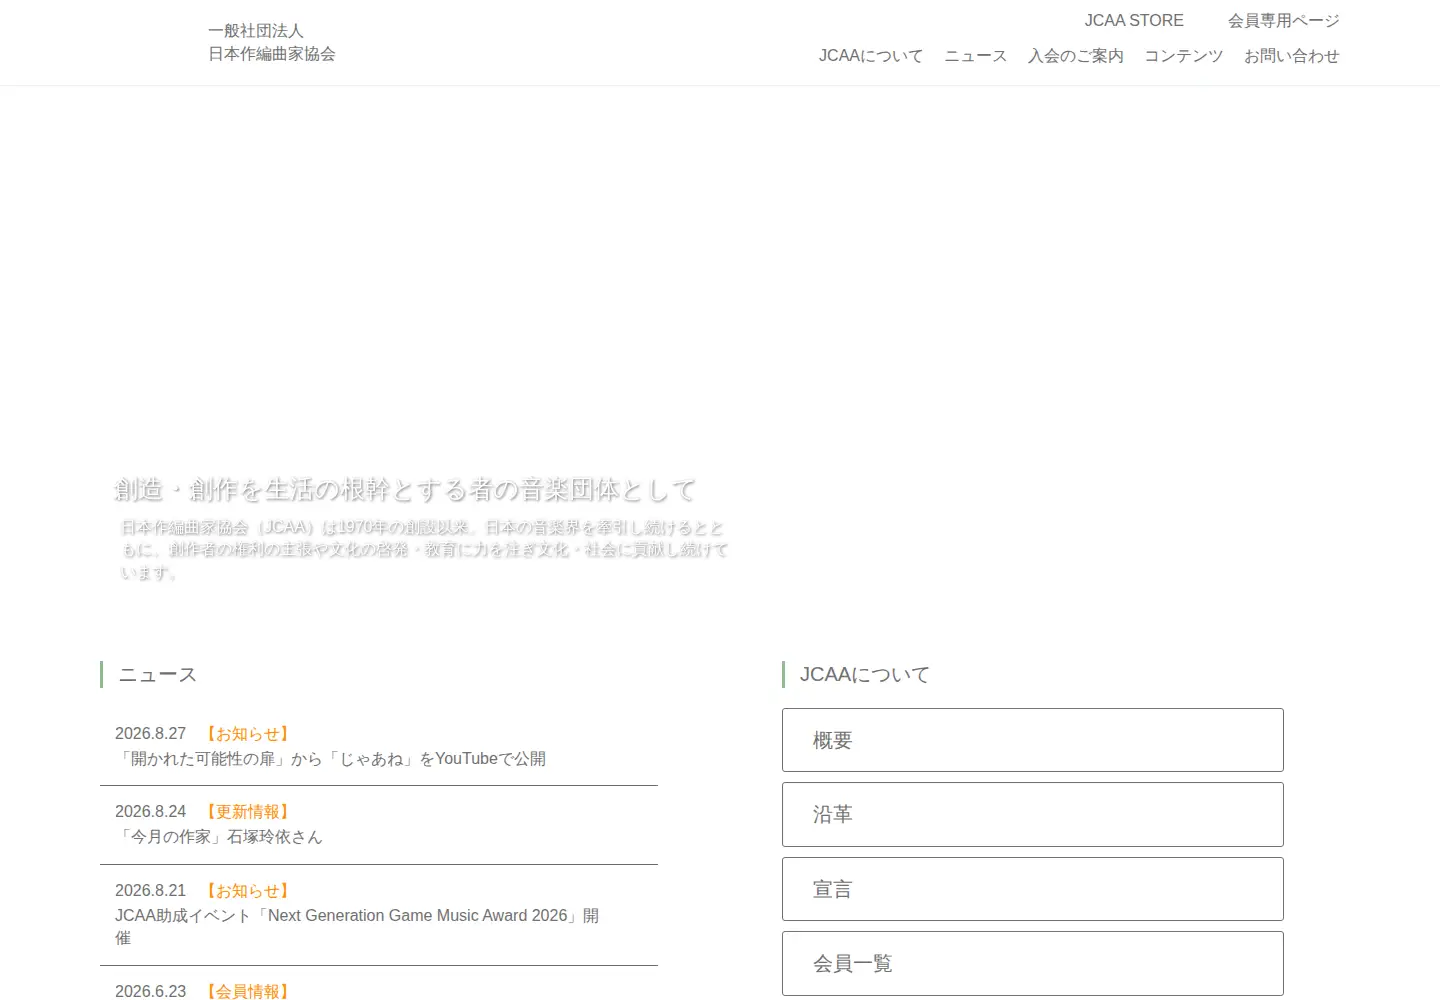Screen dimensions: 1440x1000
Task: Go to 会員専用ページ members page
Action: pyautogui.click(x=1284, y=21)
